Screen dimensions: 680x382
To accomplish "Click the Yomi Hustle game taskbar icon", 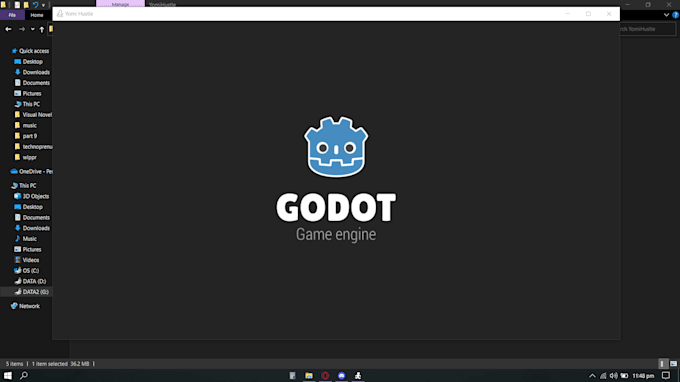I will [358, 375].
